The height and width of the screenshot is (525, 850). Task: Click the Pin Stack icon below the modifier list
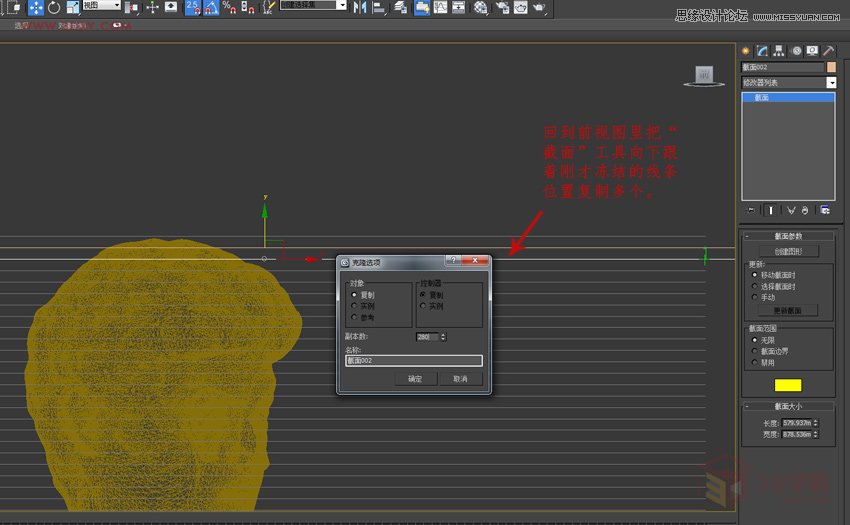tap(751, 210)
